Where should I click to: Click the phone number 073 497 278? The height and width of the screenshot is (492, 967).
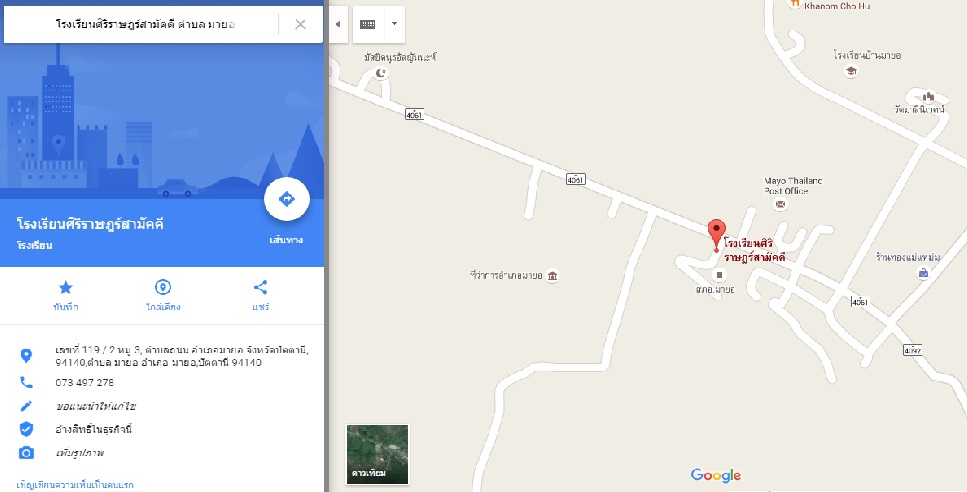[84, 382]
